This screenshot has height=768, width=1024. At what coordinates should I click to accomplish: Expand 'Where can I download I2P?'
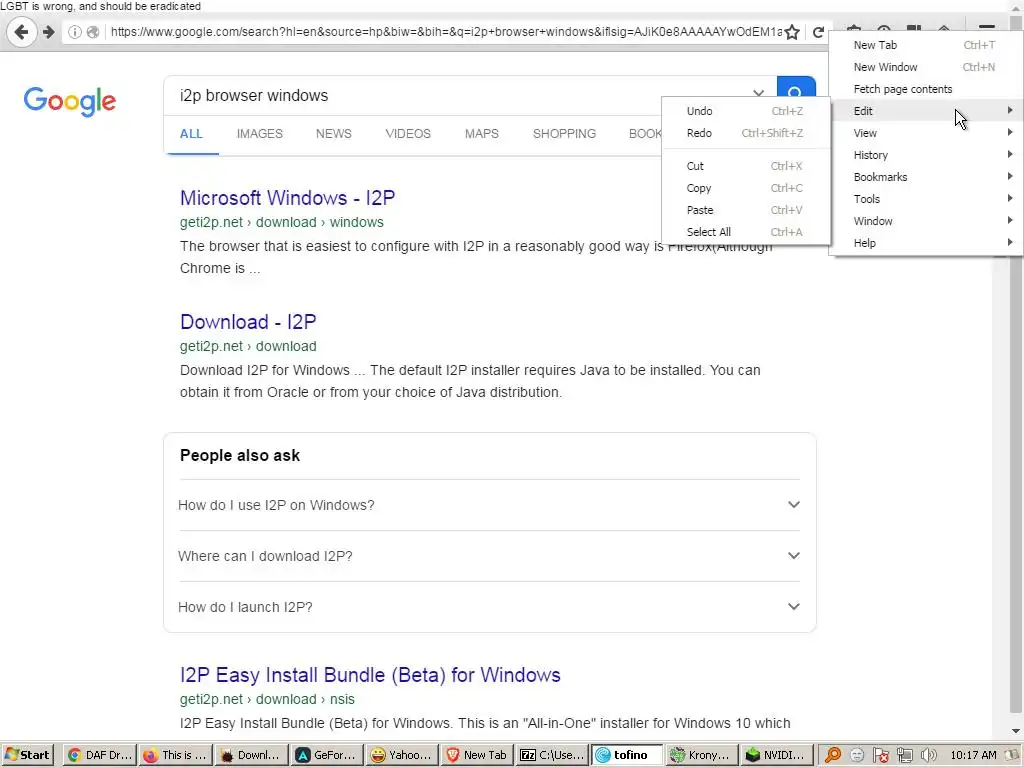(489, 556)
